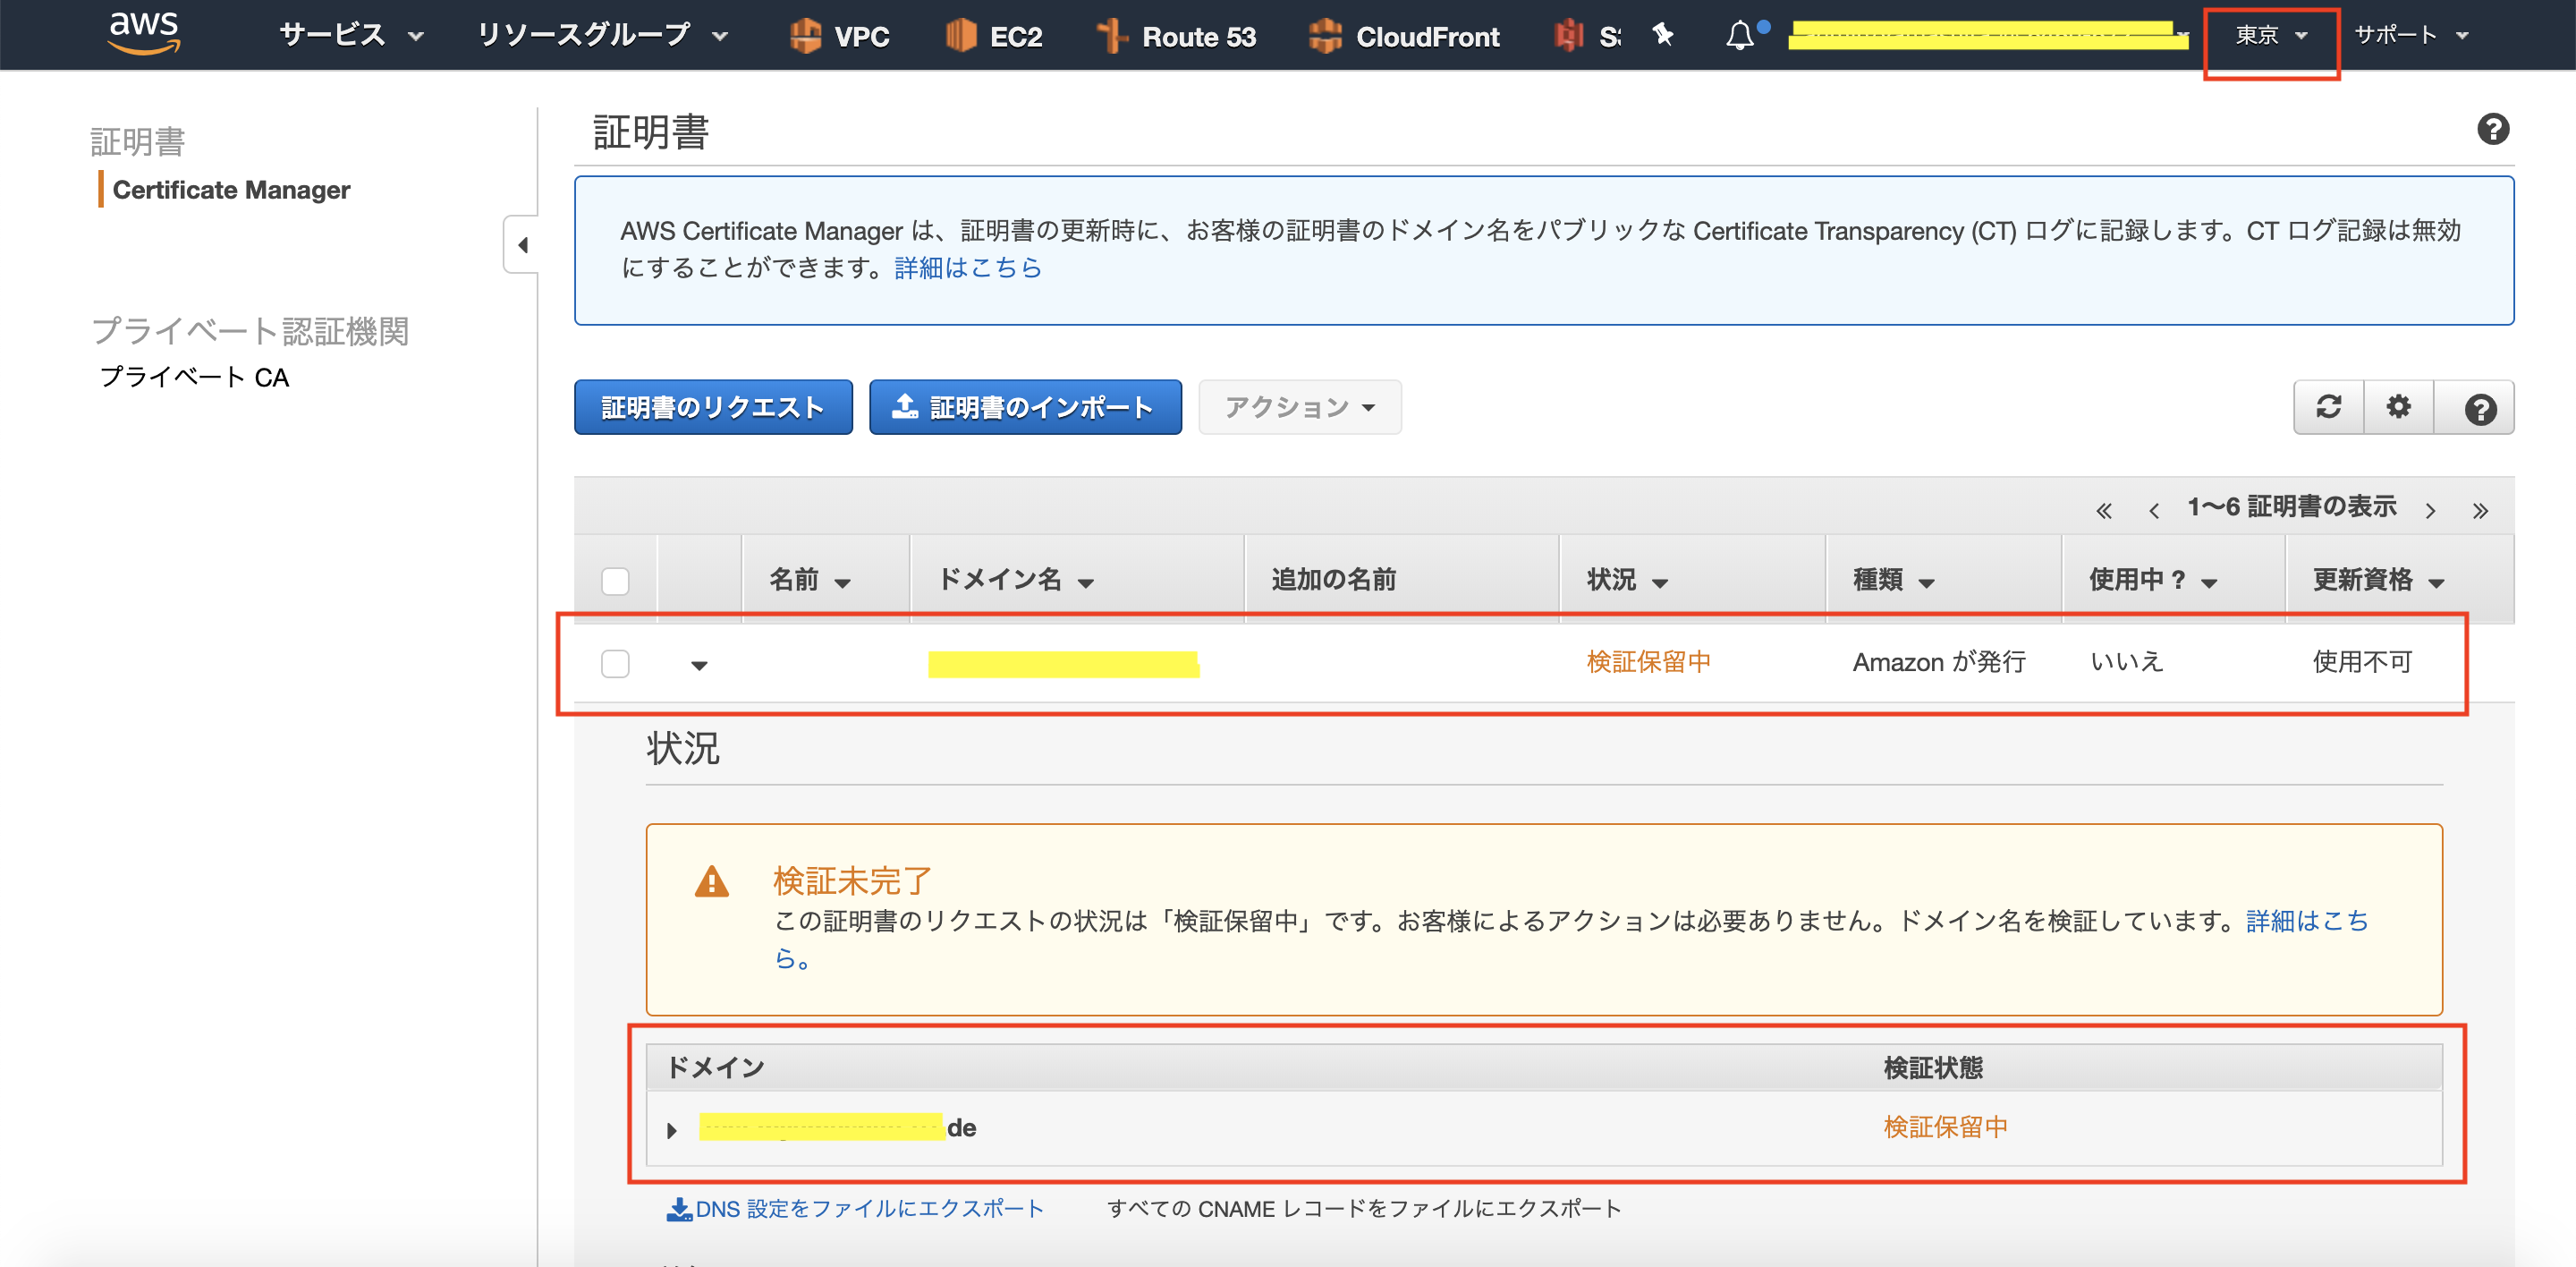
Task: Open the VPC service shortcut icon
Action: tap(805, 36)
